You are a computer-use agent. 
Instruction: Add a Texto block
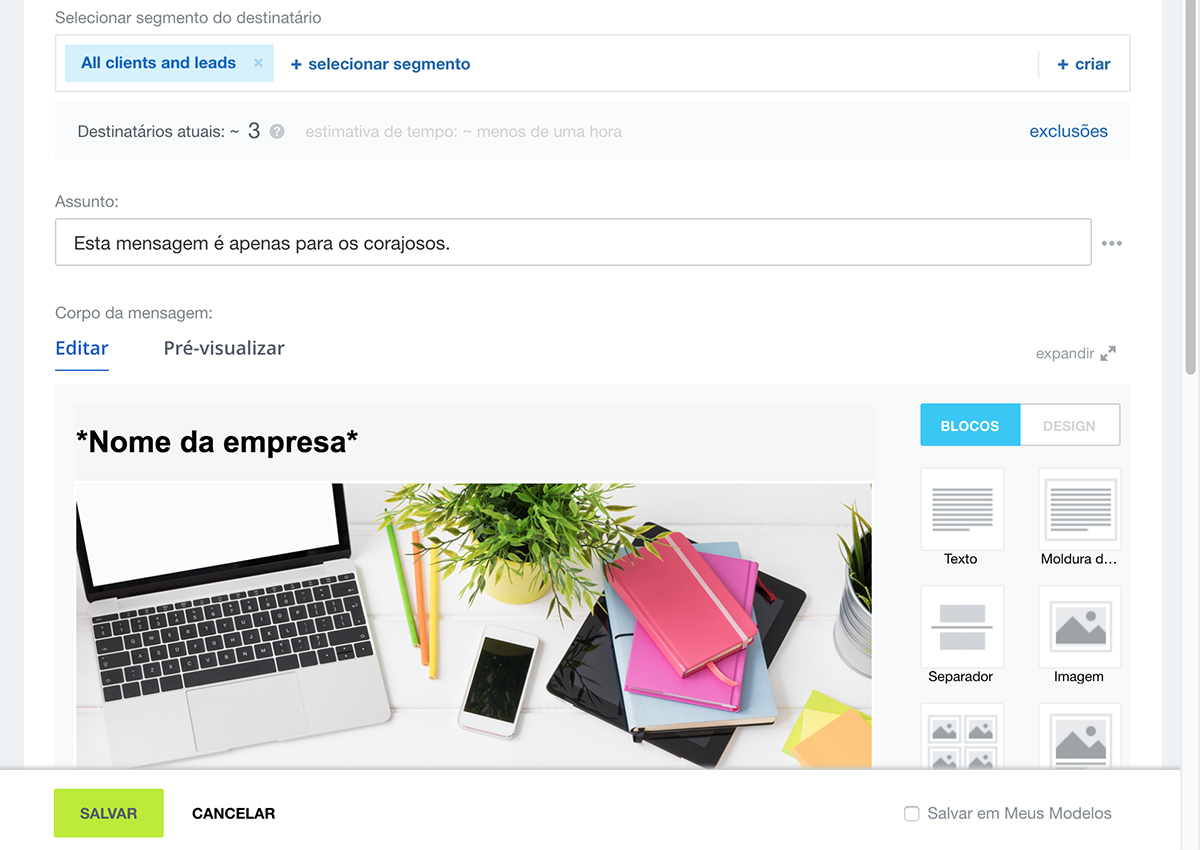tap(961, 509)
